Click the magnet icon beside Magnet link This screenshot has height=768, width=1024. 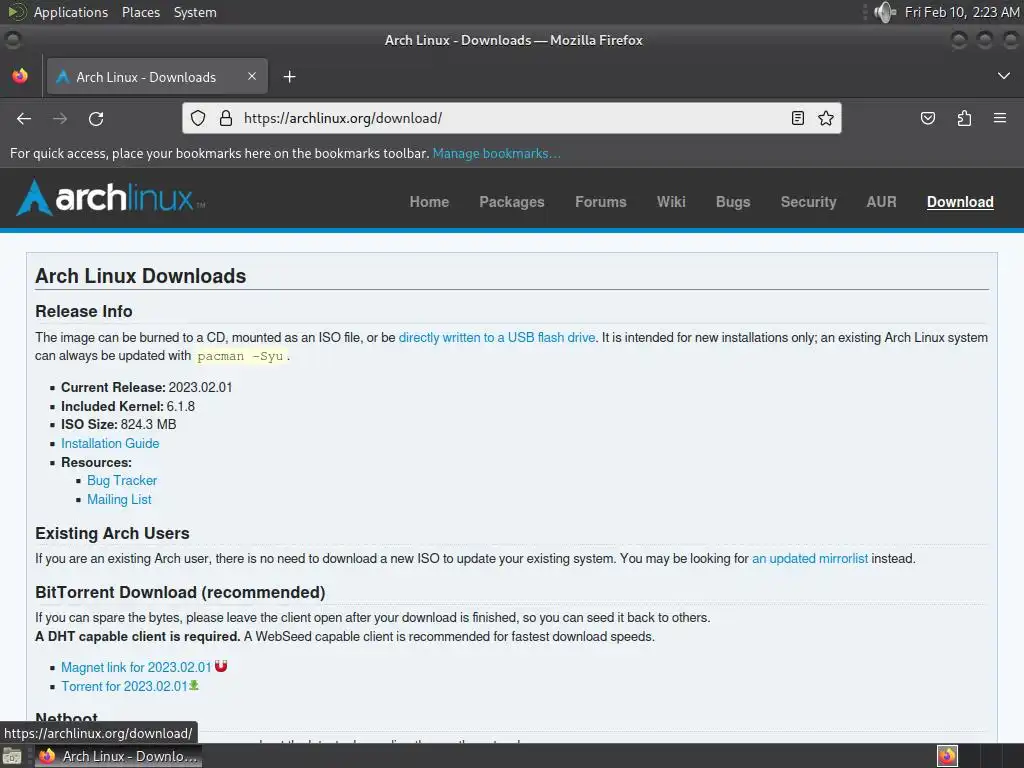click(x=221, y=666)
